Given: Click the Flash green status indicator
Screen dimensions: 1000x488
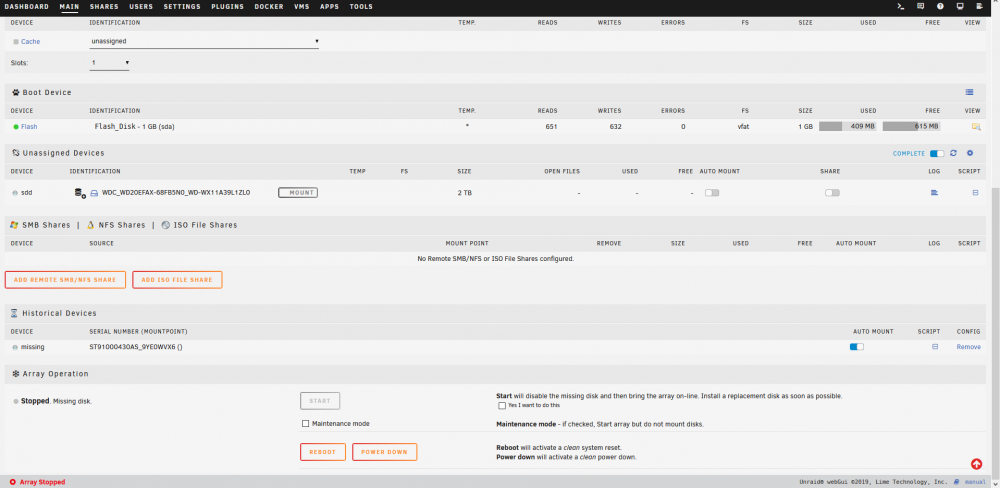Looking at the screenshot, I should click(x=16, y=127).
